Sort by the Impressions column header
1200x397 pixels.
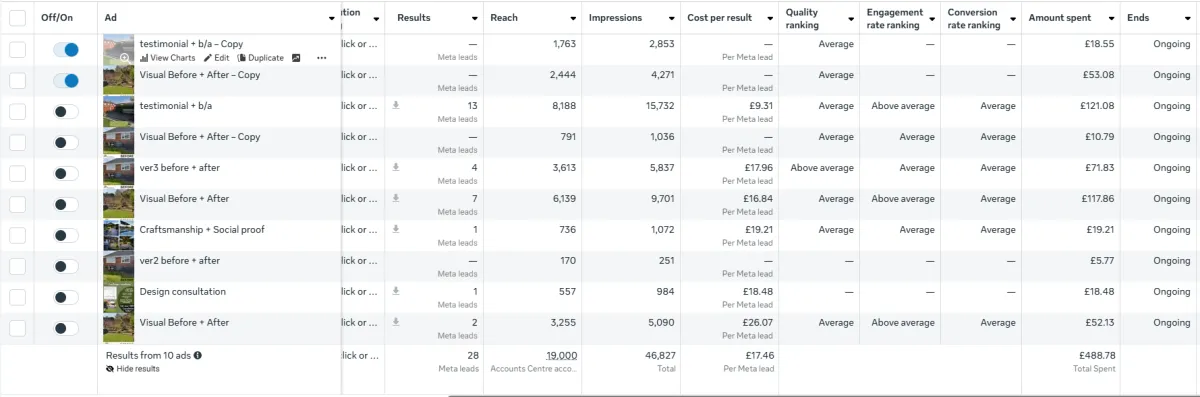point(615,18)
